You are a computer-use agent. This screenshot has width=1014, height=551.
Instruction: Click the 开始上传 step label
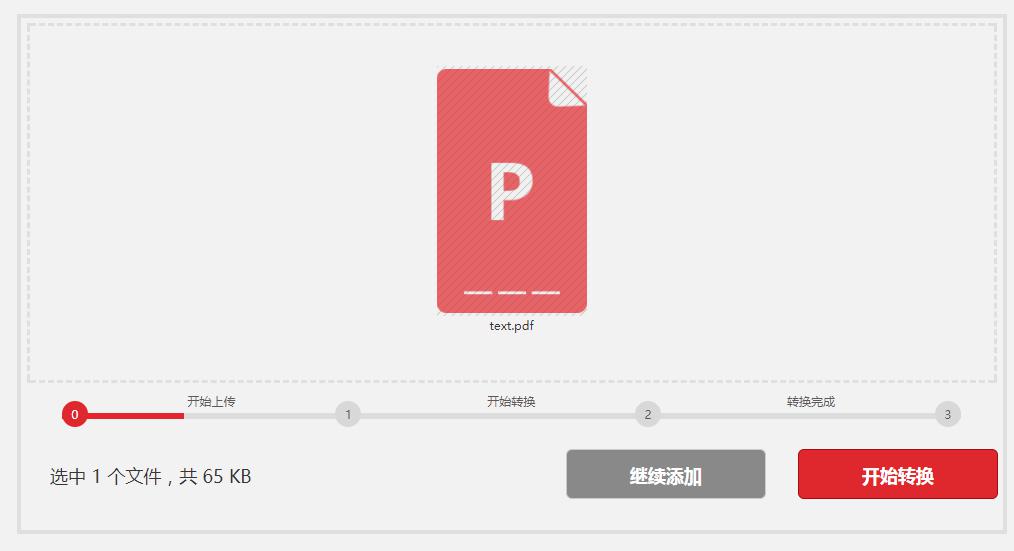click(x=211, y=402)
